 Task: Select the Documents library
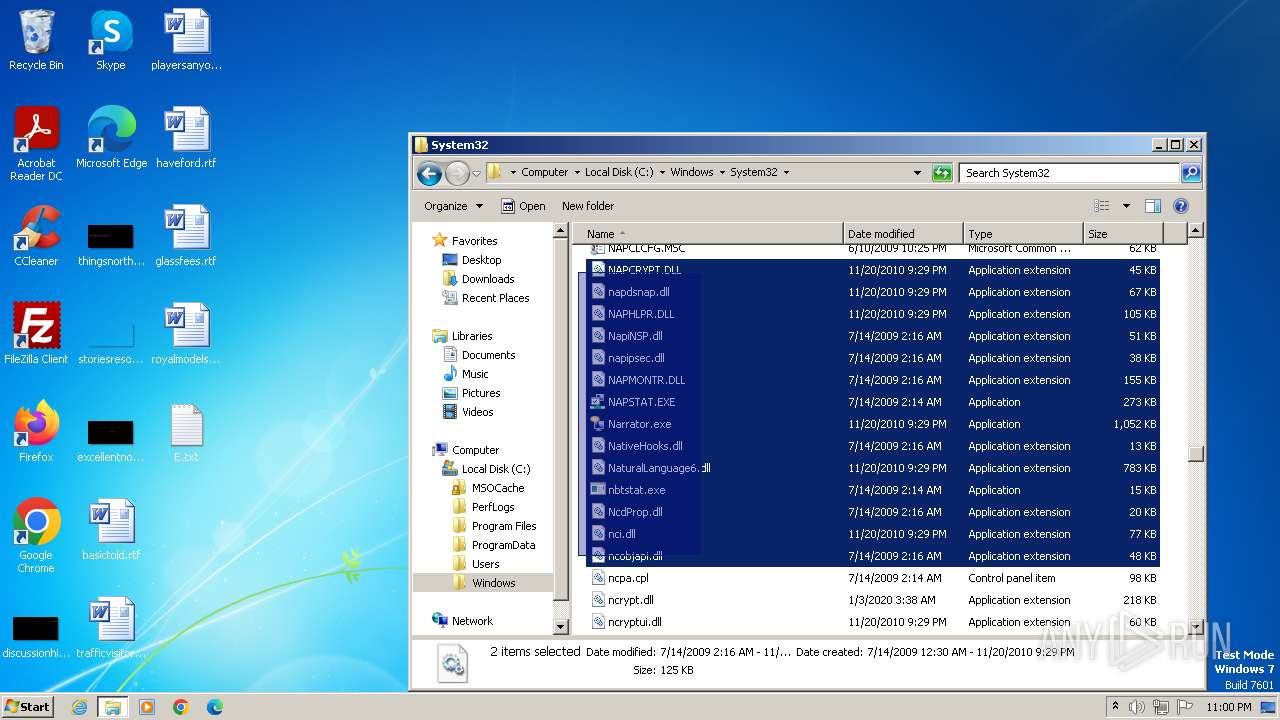coord(488,355)
